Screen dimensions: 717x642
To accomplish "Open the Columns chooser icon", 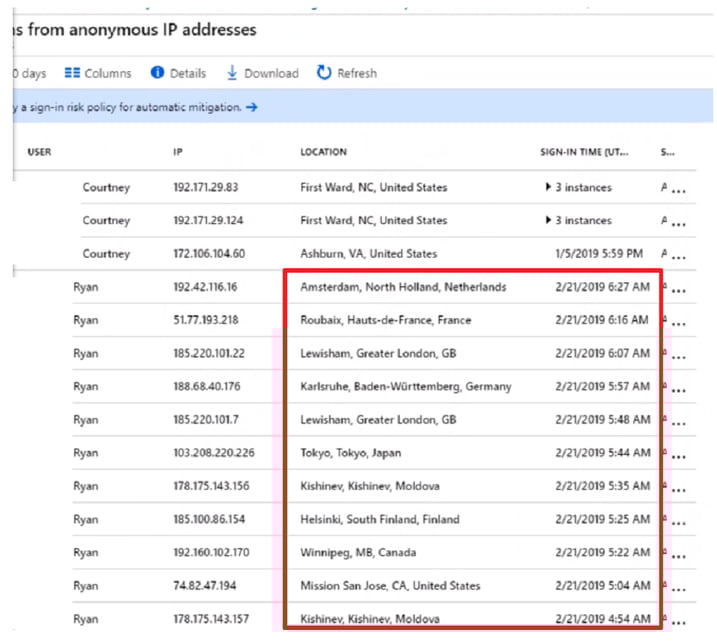I will coord(72,73).
